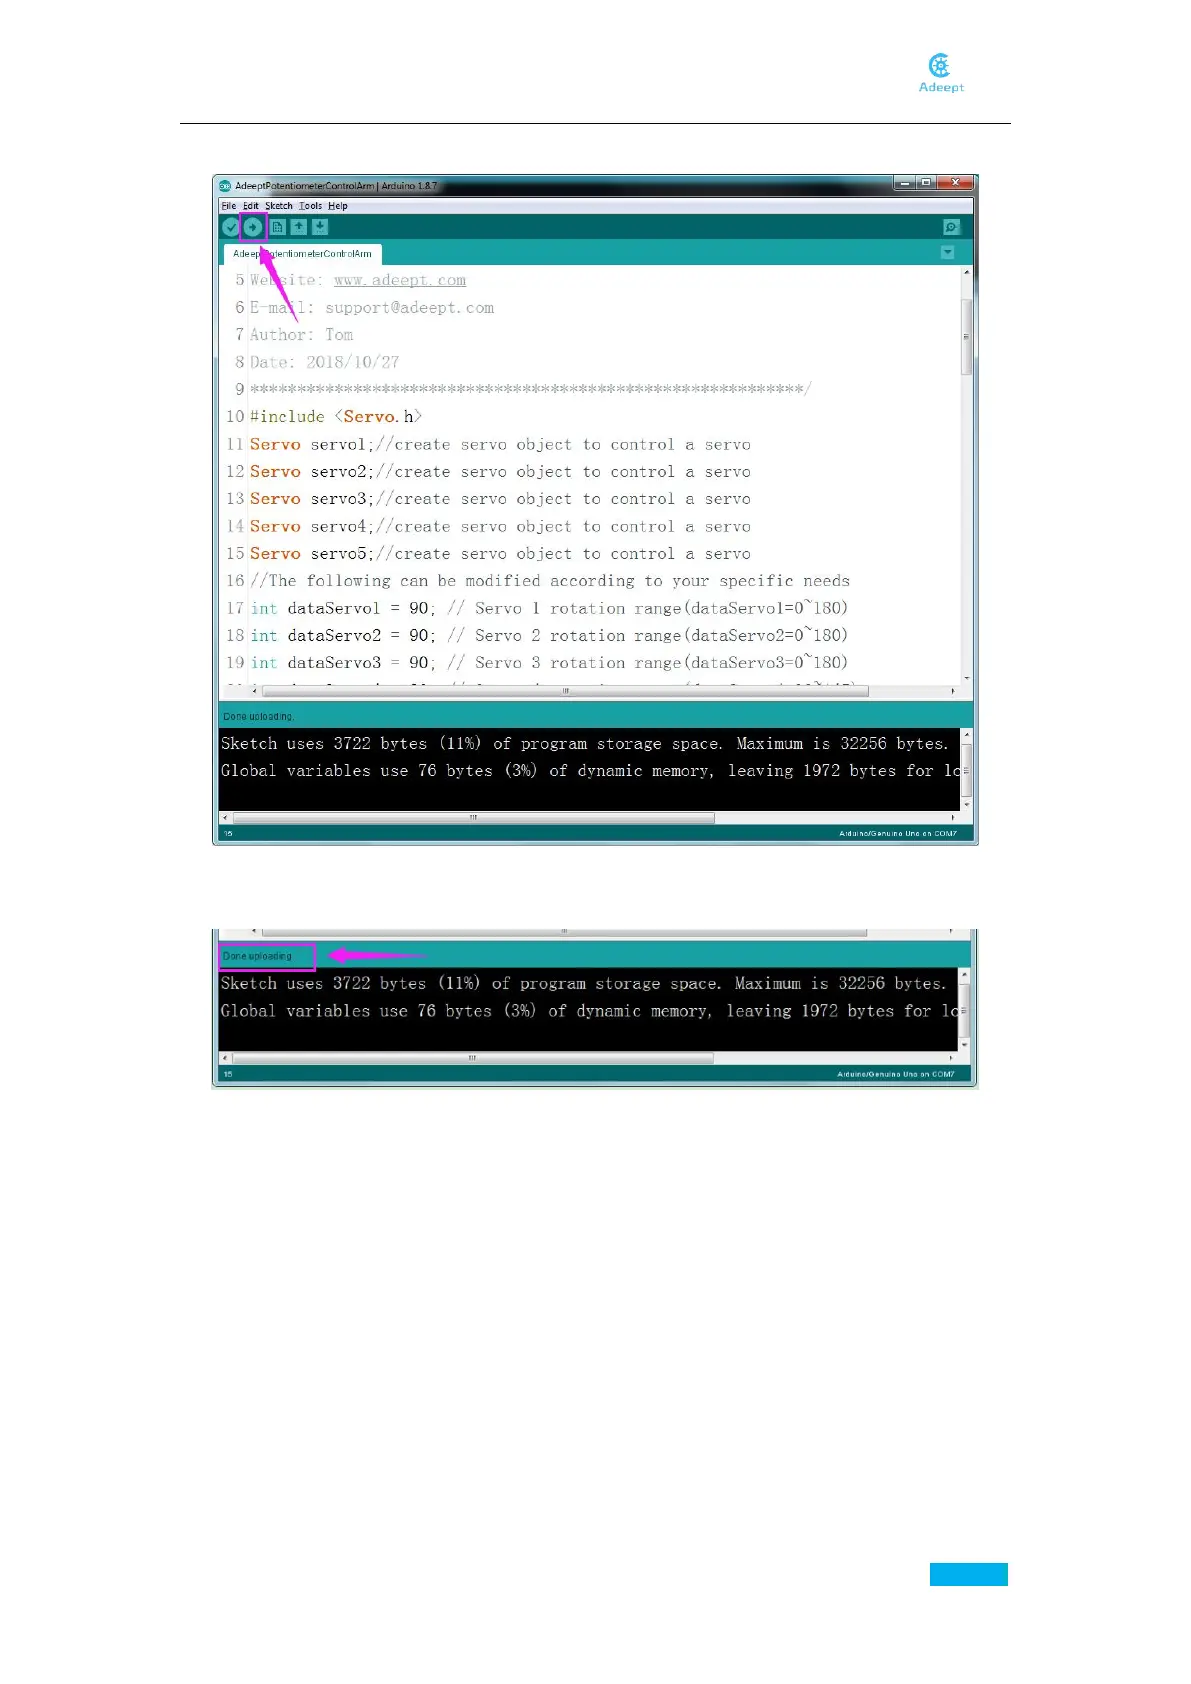
Task: Click the 'int dataServo3 = 90;' line
Action: pyautogui.click(x=549, y=662)
